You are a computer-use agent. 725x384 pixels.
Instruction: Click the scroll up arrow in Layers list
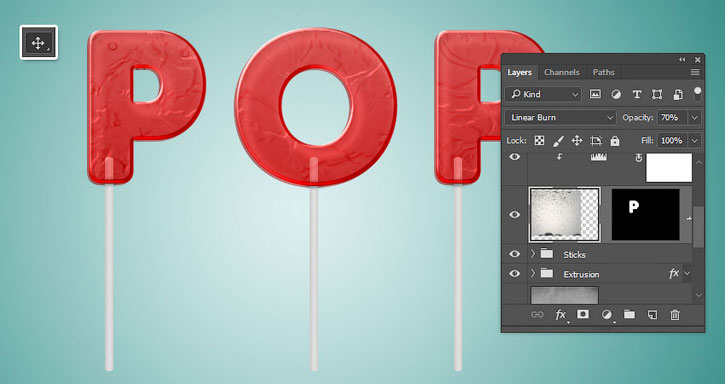tap(698, 162)
